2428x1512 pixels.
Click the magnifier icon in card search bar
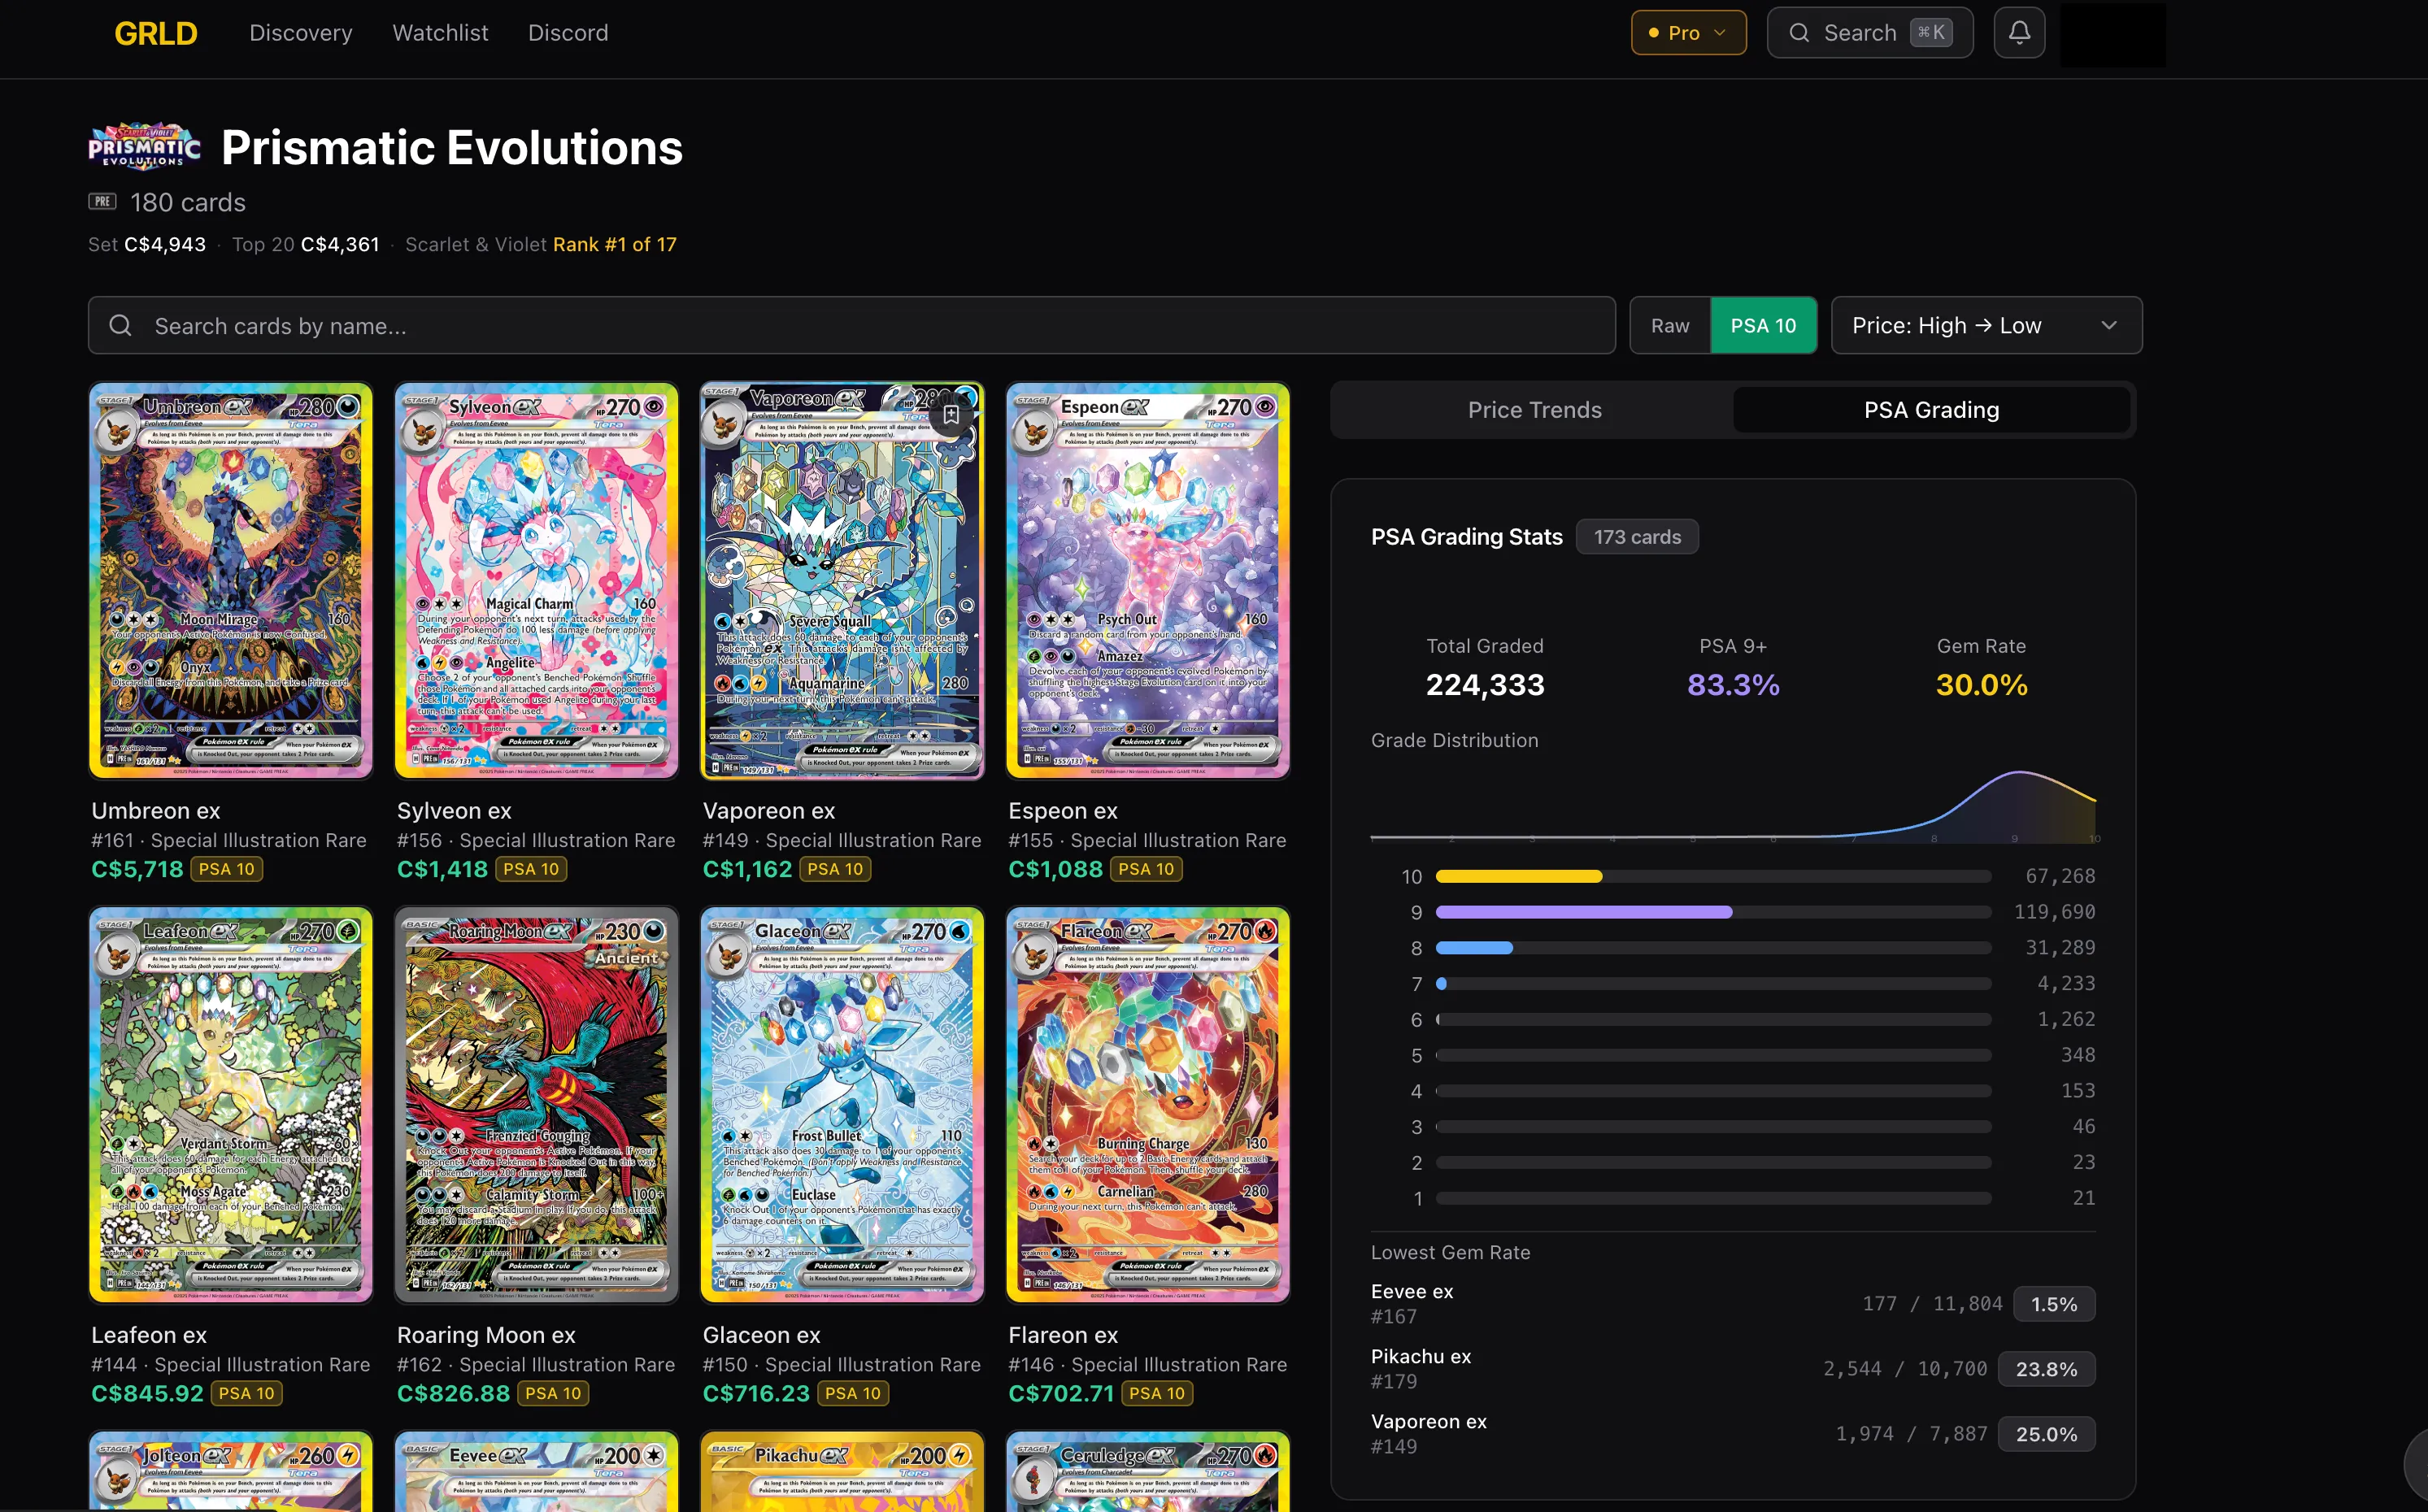(x=120, y=326)
